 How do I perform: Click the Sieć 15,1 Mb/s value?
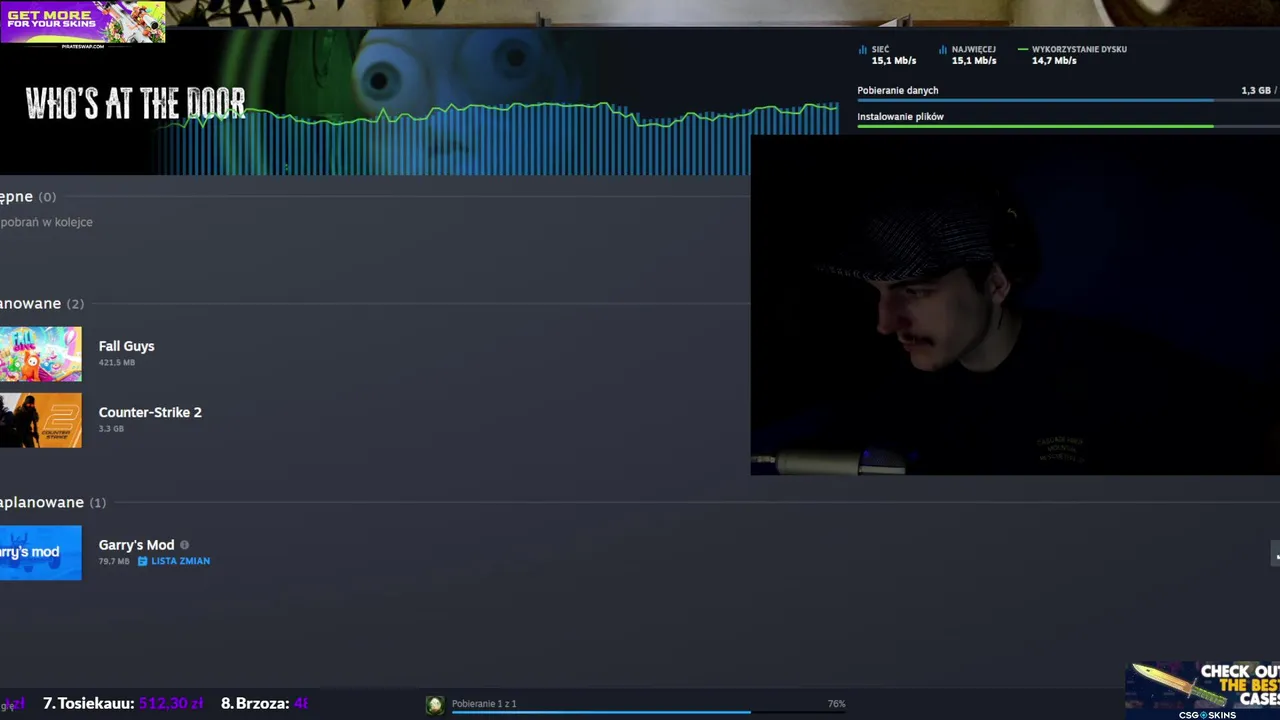click(894, 61)
